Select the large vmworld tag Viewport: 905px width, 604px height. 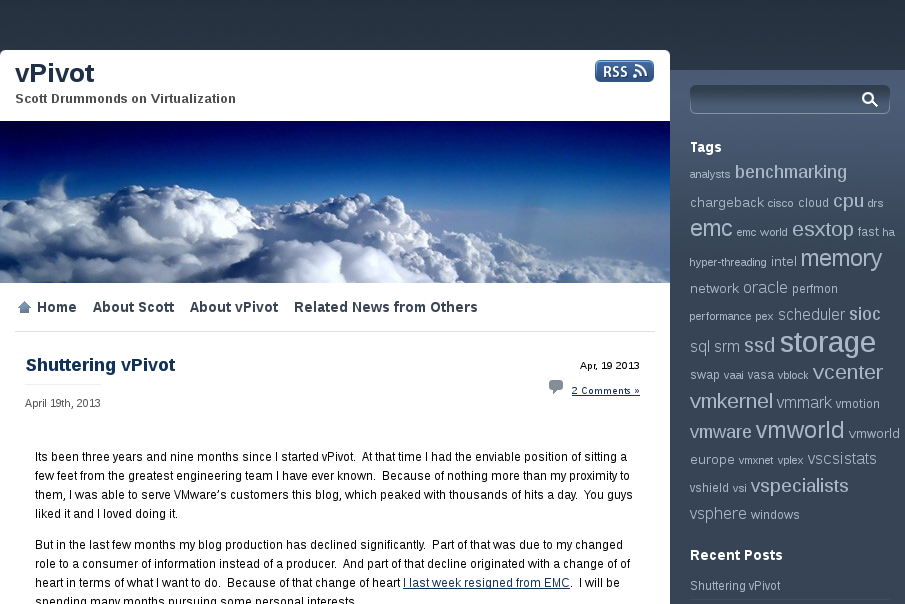[x=799, y=430]
